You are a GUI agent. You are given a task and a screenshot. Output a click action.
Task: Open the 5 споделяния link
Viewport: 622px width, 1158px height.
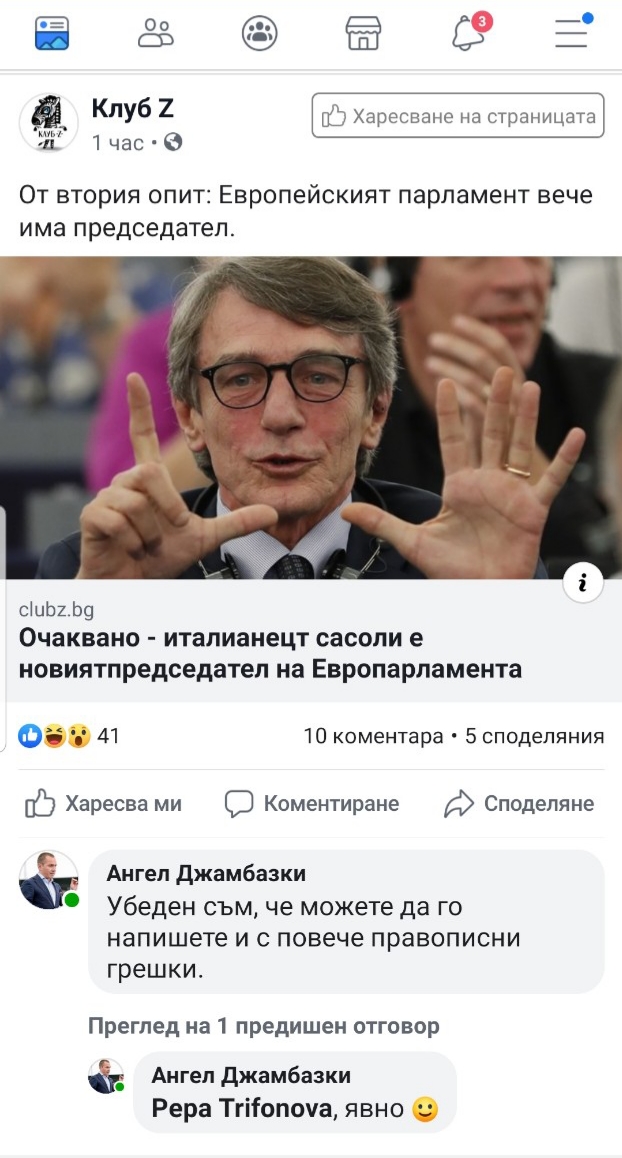[534, 736]
